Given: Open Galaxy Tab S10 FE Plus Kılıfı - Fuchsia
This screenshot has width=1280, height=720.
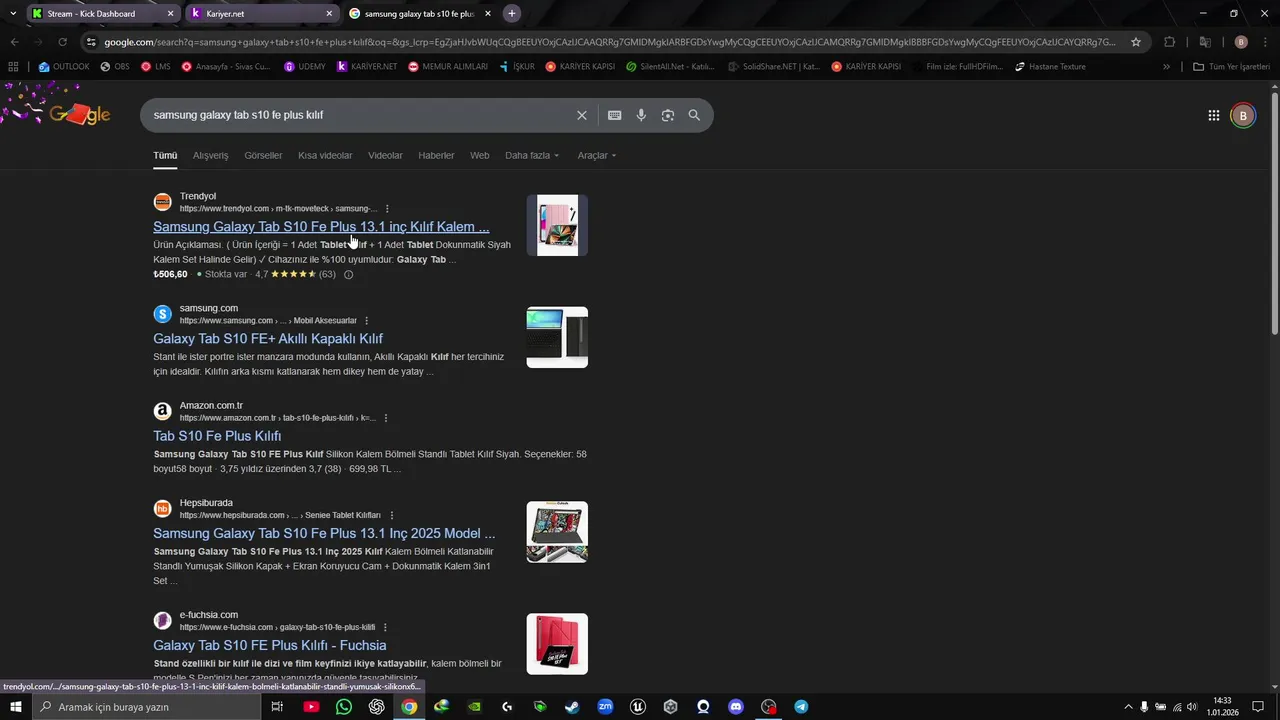Looking at the screenshot, I should (x=270, y=646).
